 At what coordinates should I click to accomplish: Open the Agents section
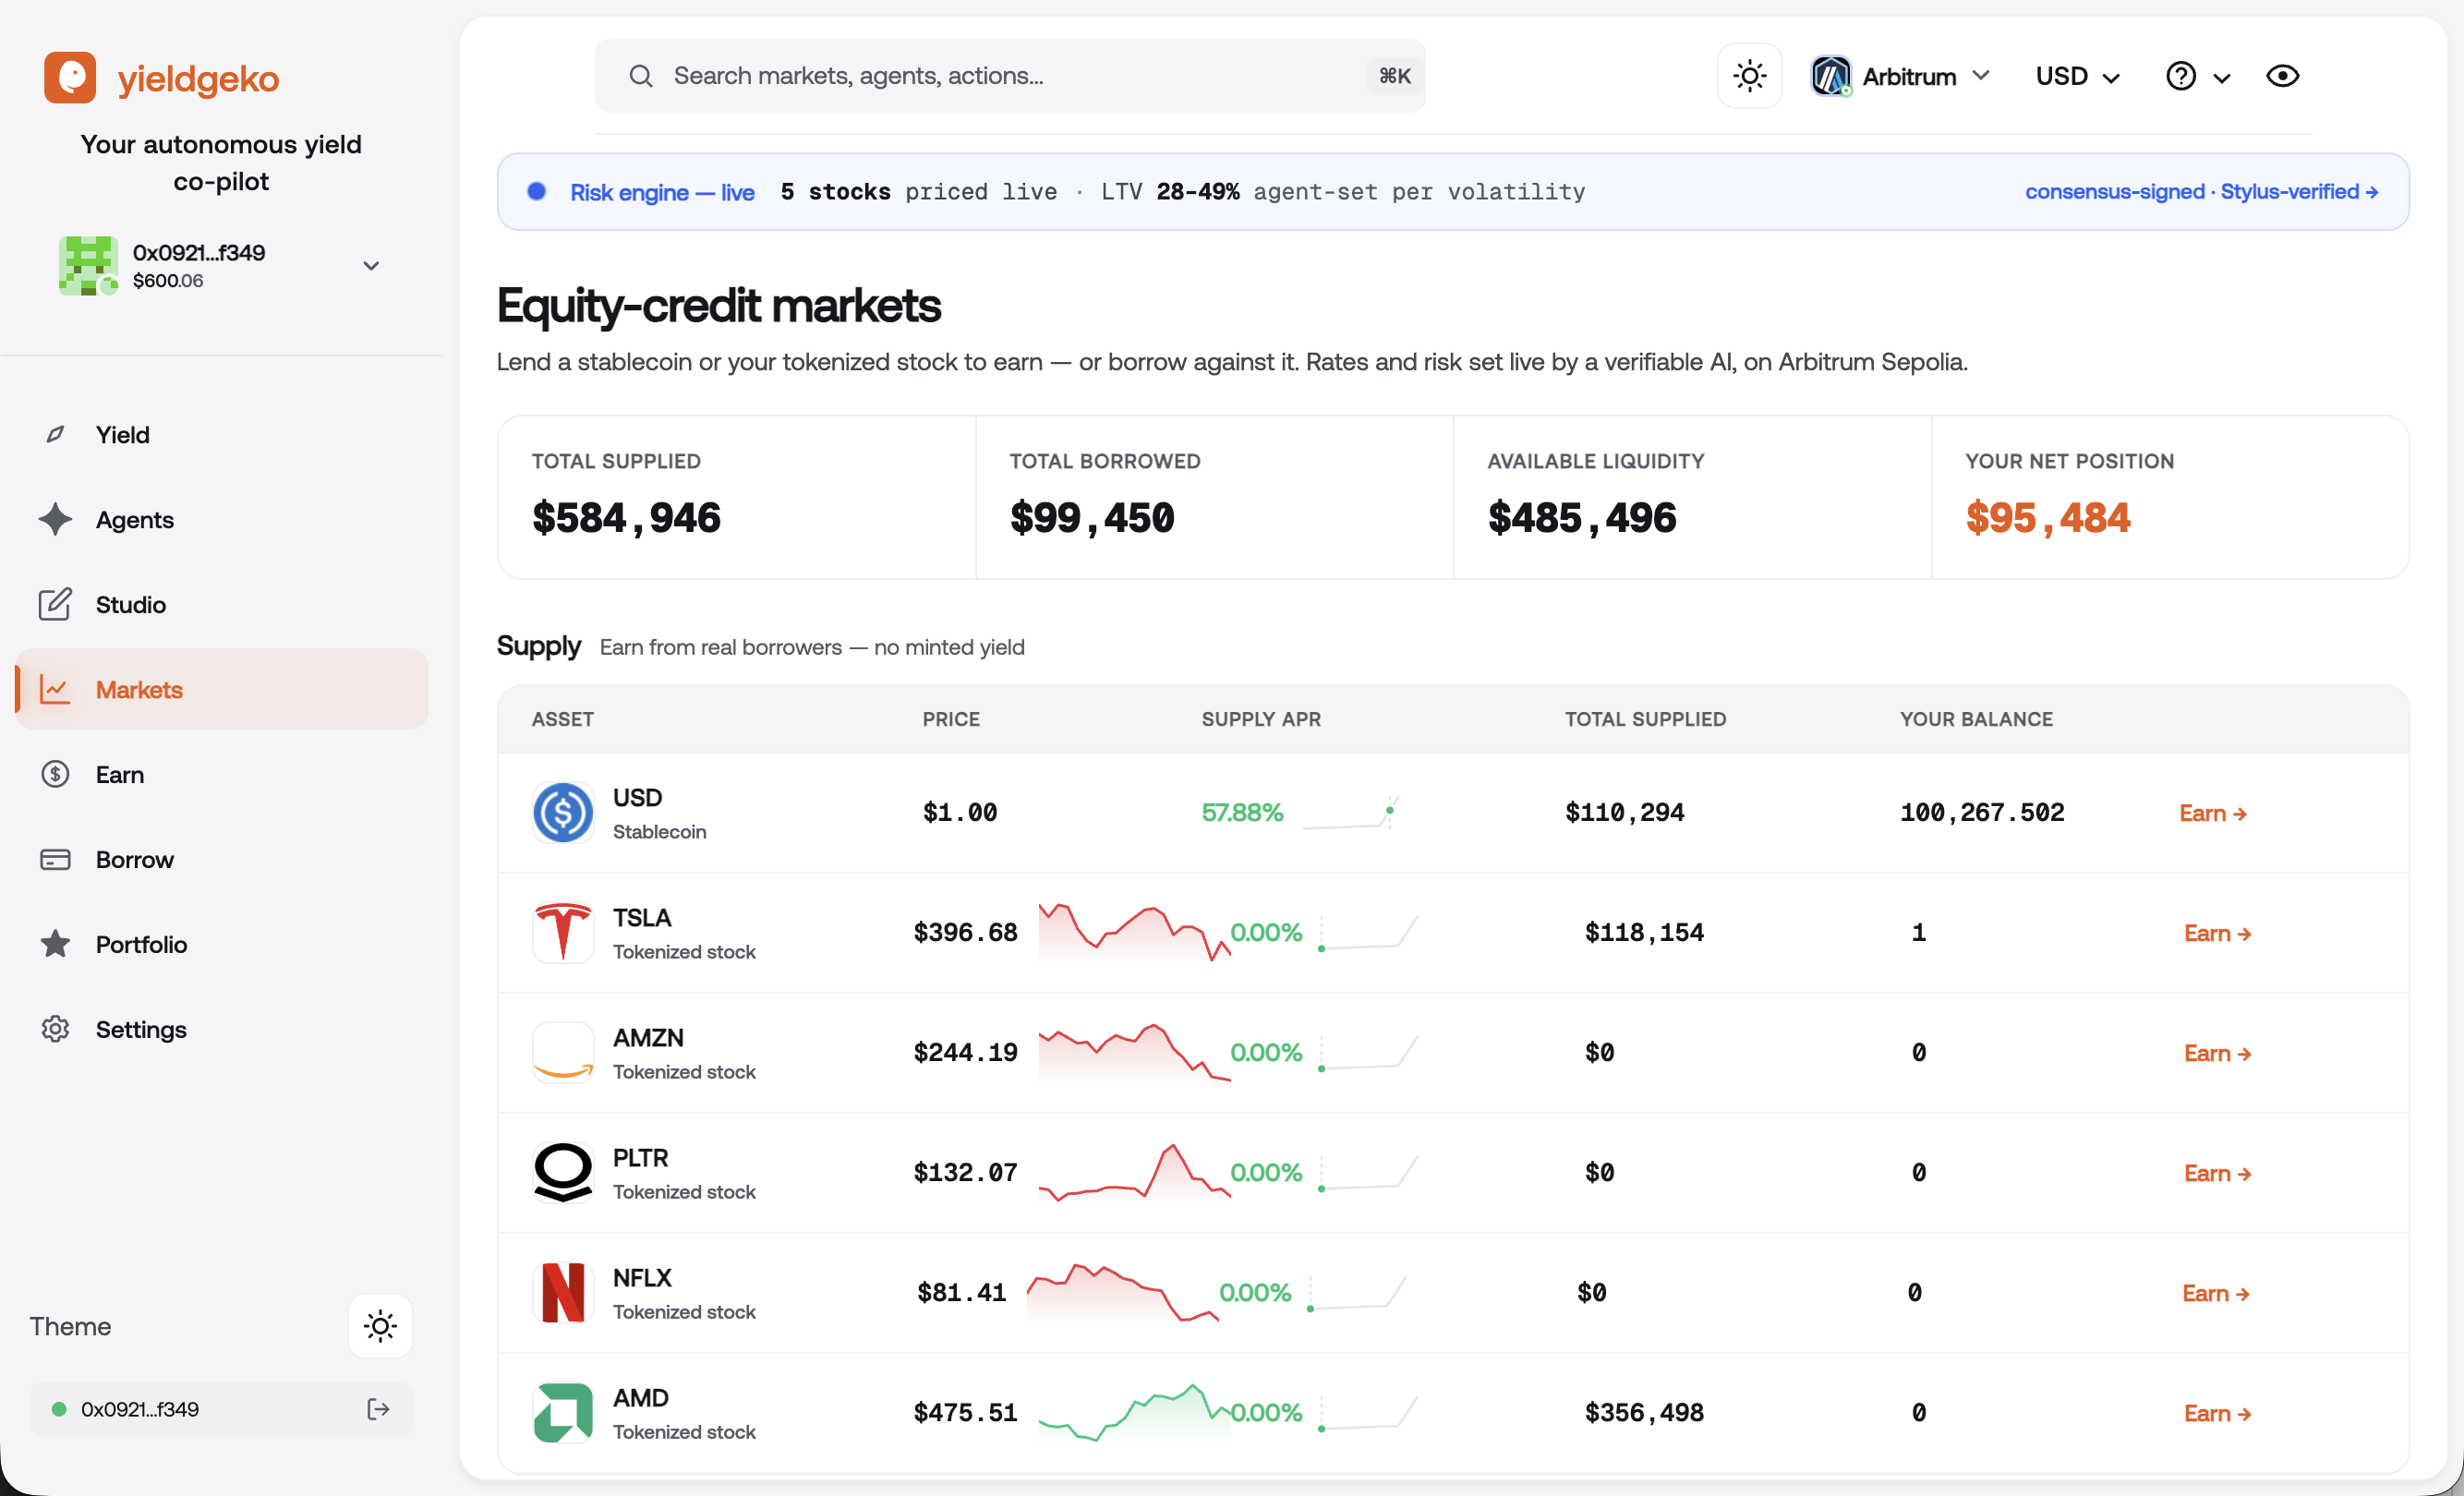[x=222, y=519]
